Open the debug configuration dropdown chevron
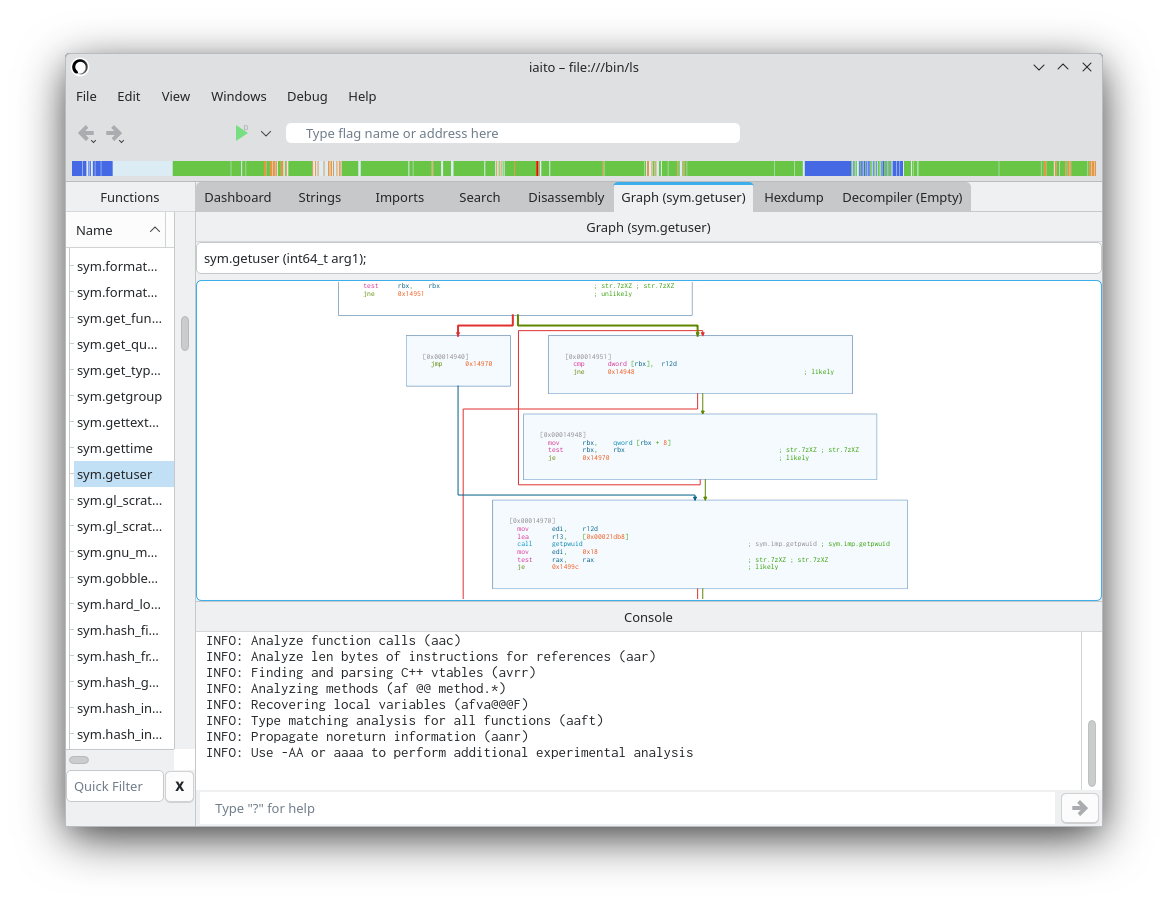This screenshot has width=1169, height=905. click(x=266, y=133)
